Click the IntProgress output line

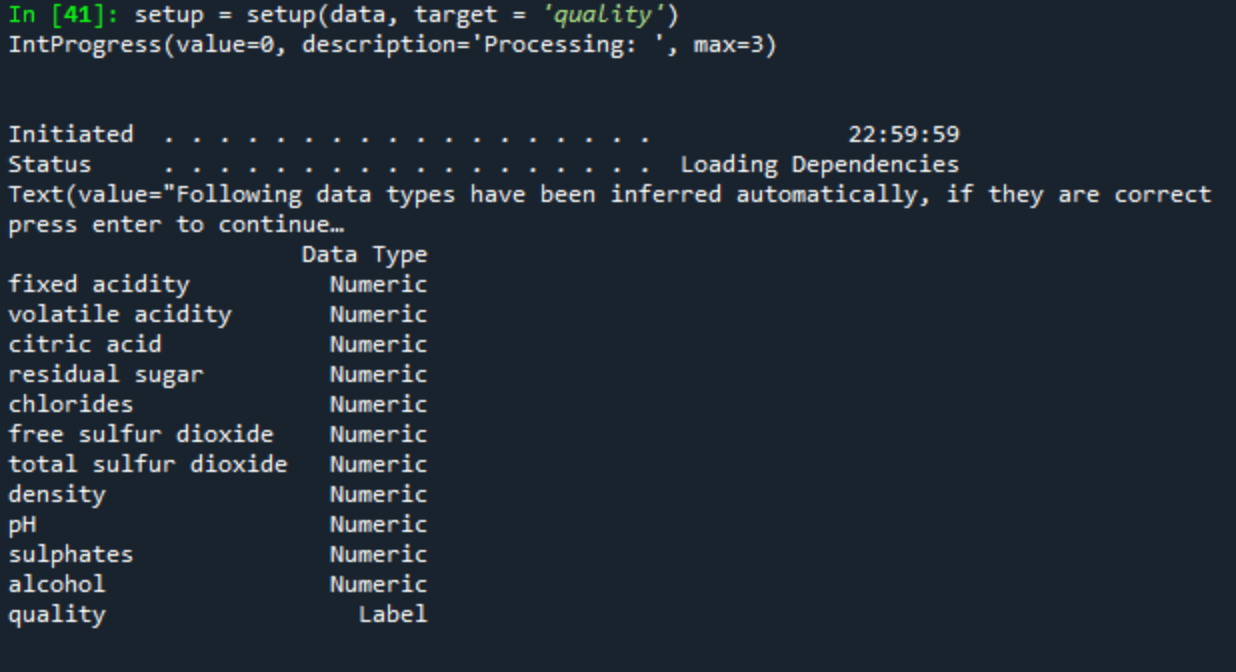click(392, 45)
